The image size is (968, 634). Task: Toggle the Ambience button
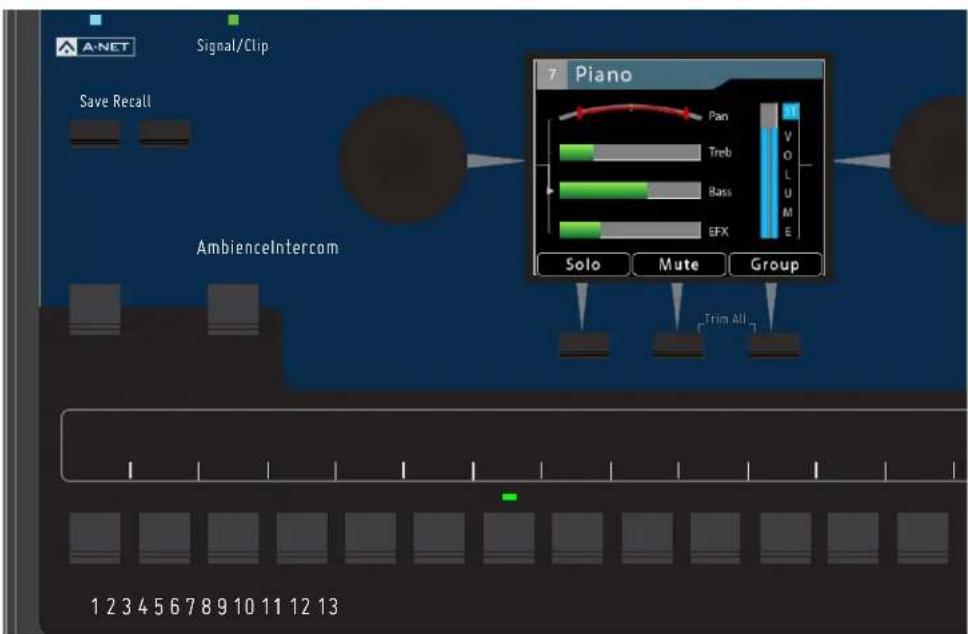click(94, 309)
